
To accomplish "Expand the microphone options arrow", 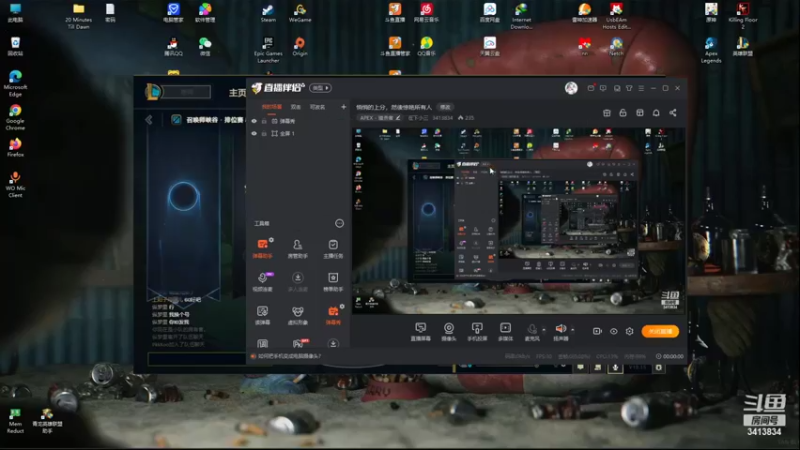I will click(544, 330).
